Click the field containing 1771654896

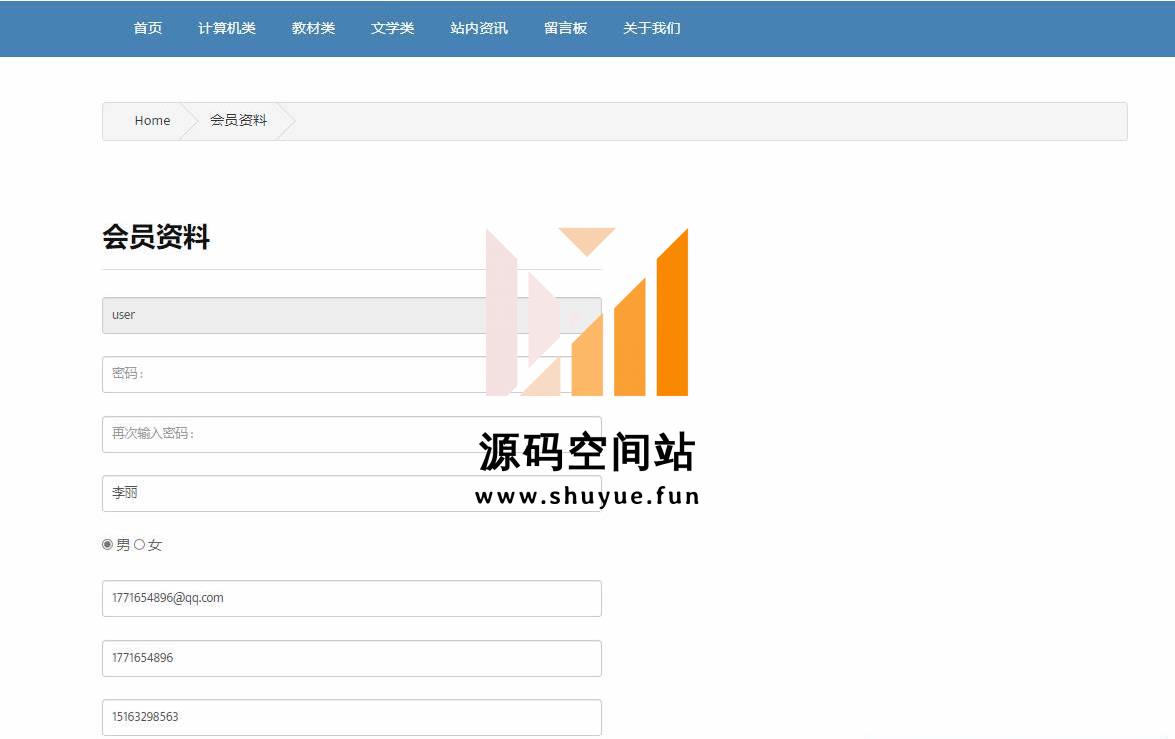351,659
